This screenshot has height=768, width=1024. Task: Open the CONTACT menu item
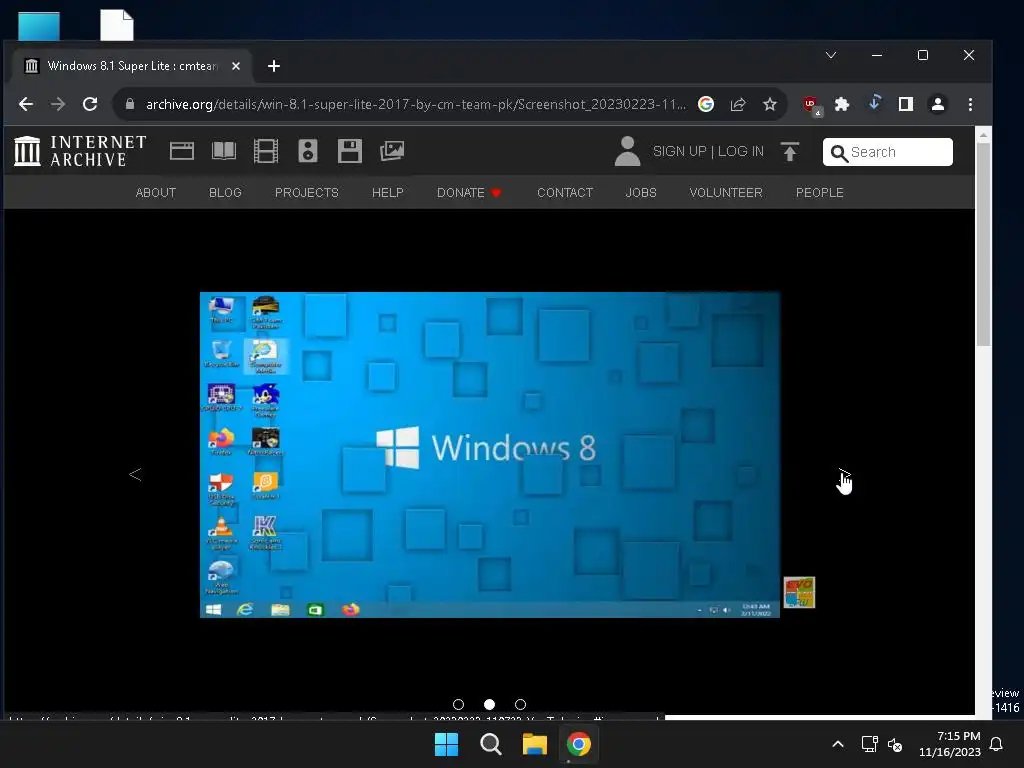click(x=565, y=193)
